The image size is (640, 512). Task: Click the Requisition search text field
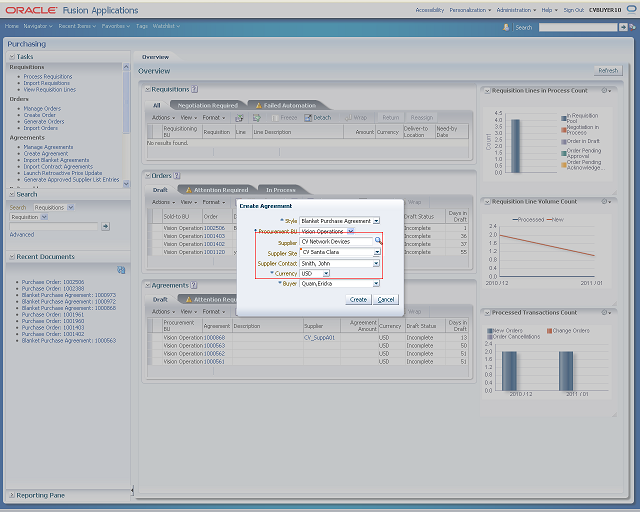pyautogui.click(x=54, y=226)
